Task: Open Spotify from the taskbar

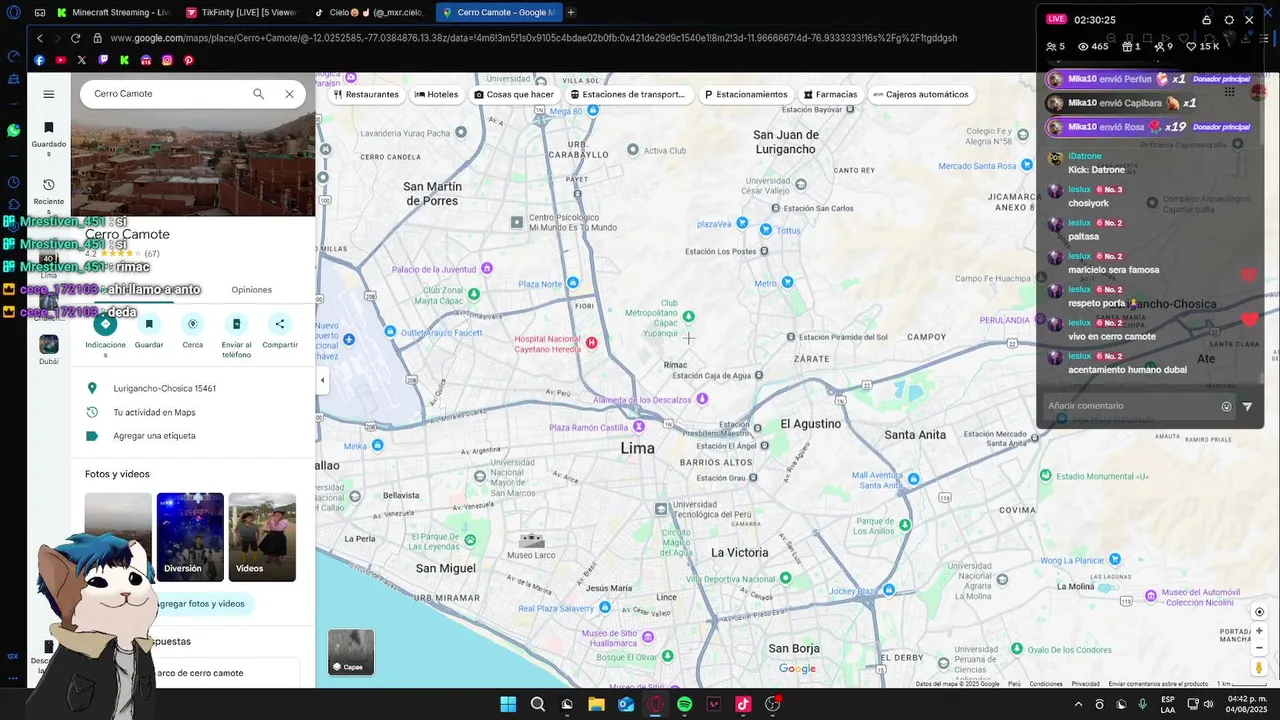Action: (685, 704)
